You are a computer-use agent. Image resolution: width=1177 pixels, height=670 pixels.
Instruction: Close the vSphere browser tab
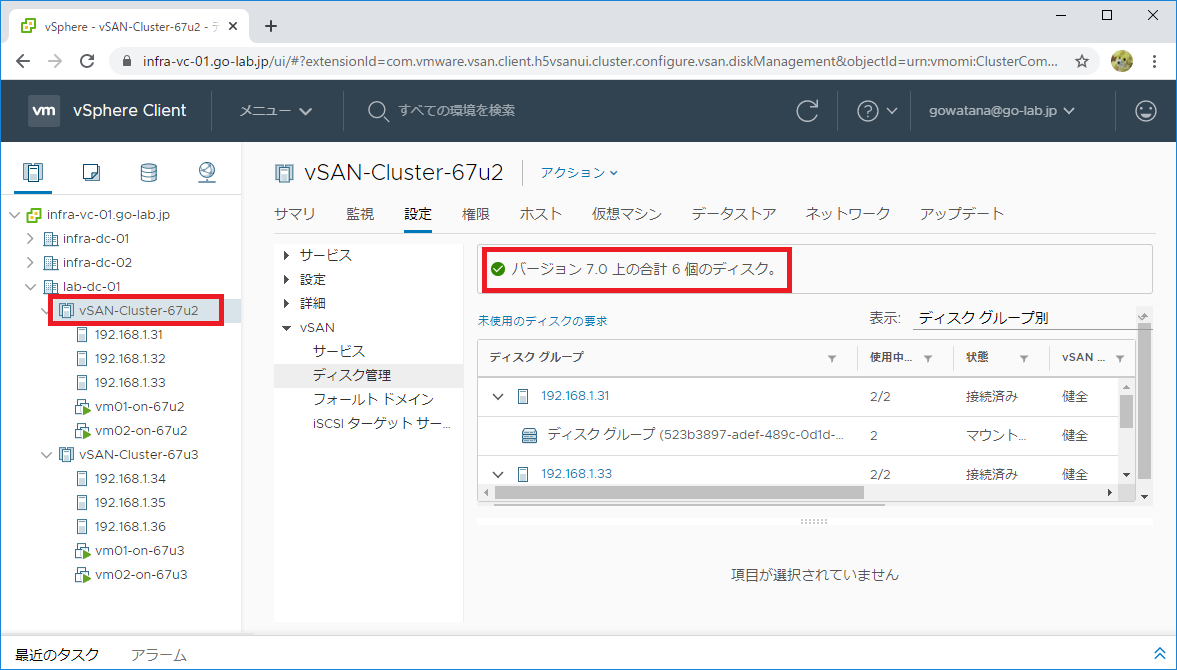pyautogui.click(x=233, y=26)
